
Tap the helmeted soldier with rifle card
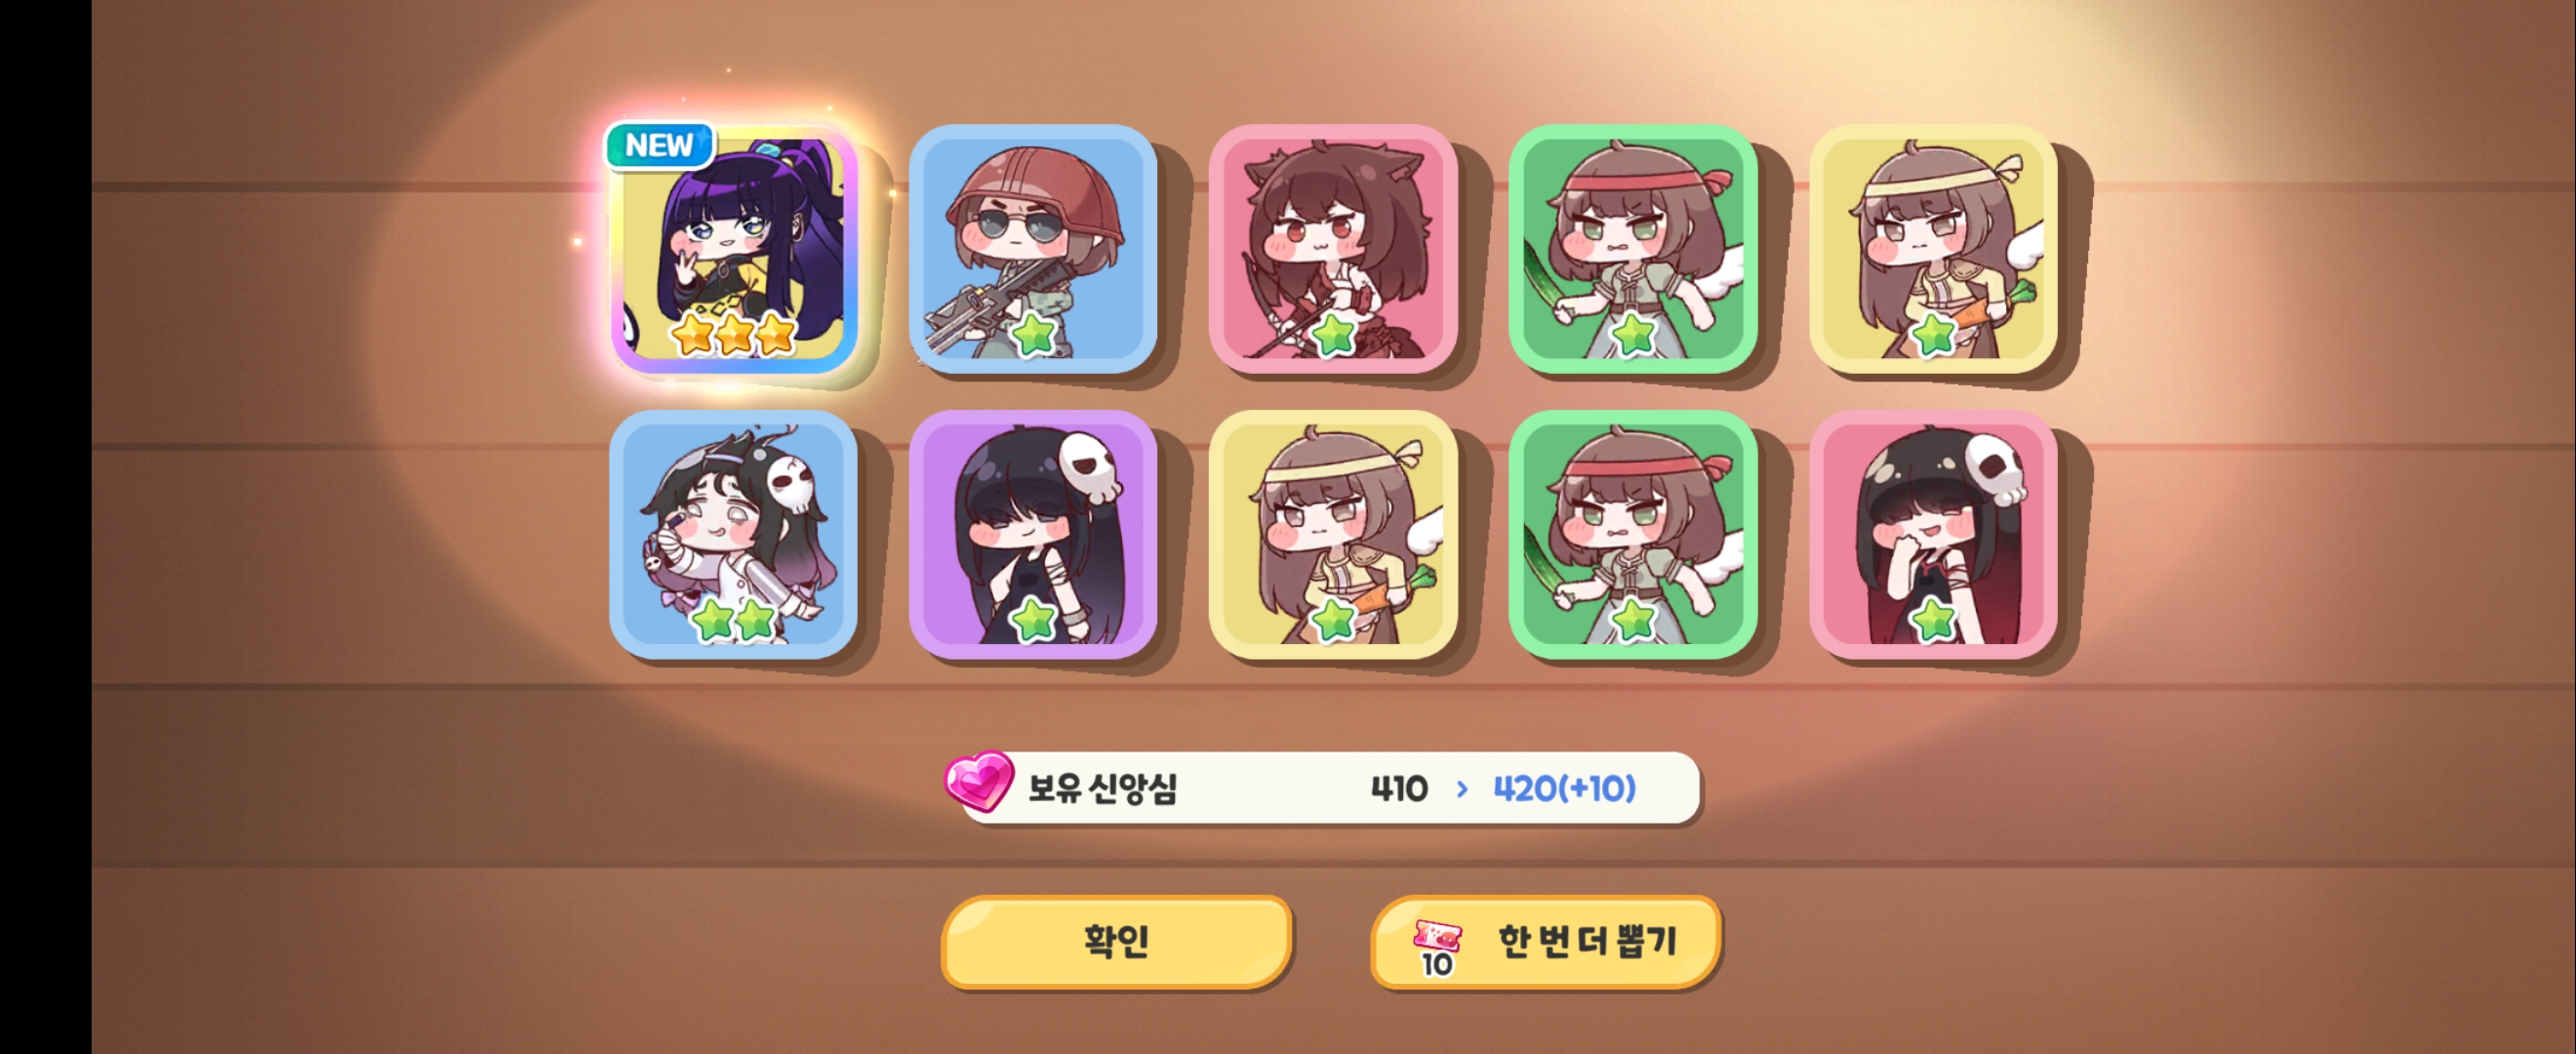[1033, 249]
